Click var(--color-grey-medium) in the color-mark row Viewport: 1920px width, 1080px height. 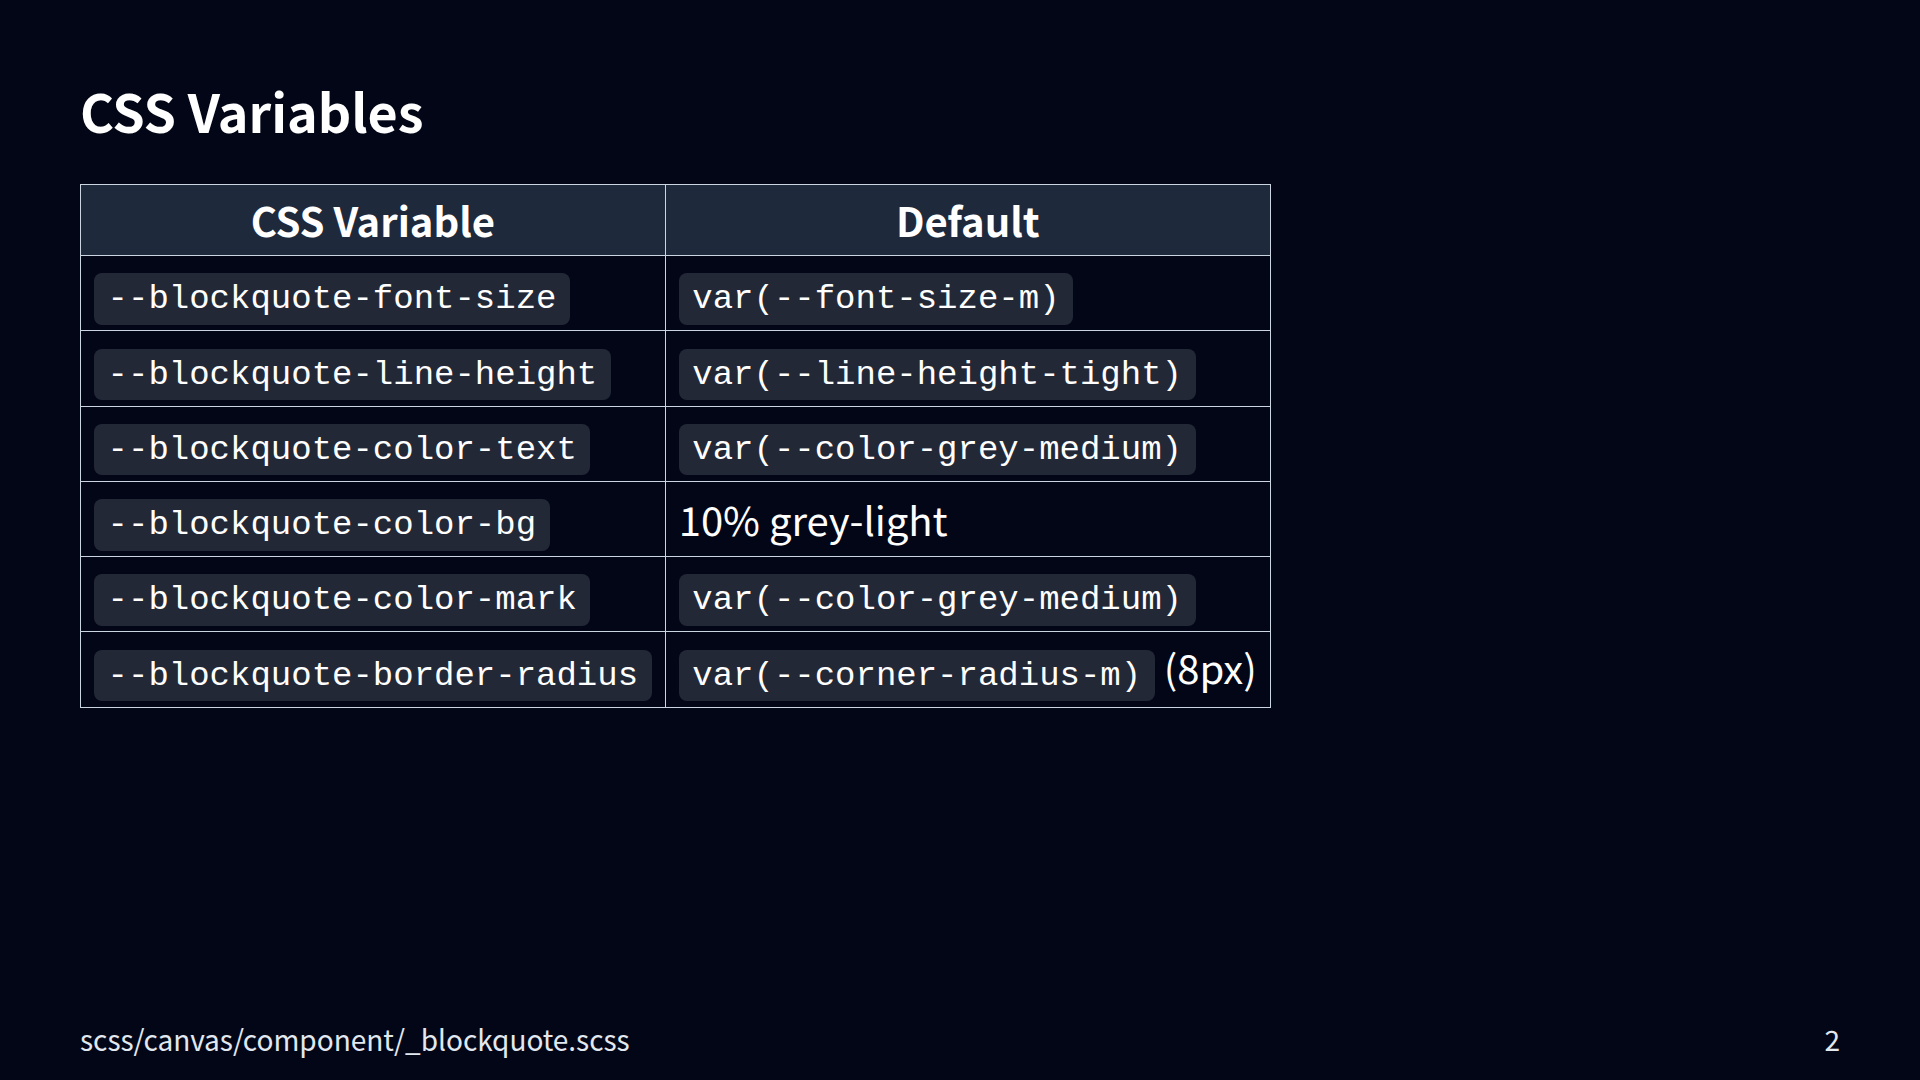(936, 599)
